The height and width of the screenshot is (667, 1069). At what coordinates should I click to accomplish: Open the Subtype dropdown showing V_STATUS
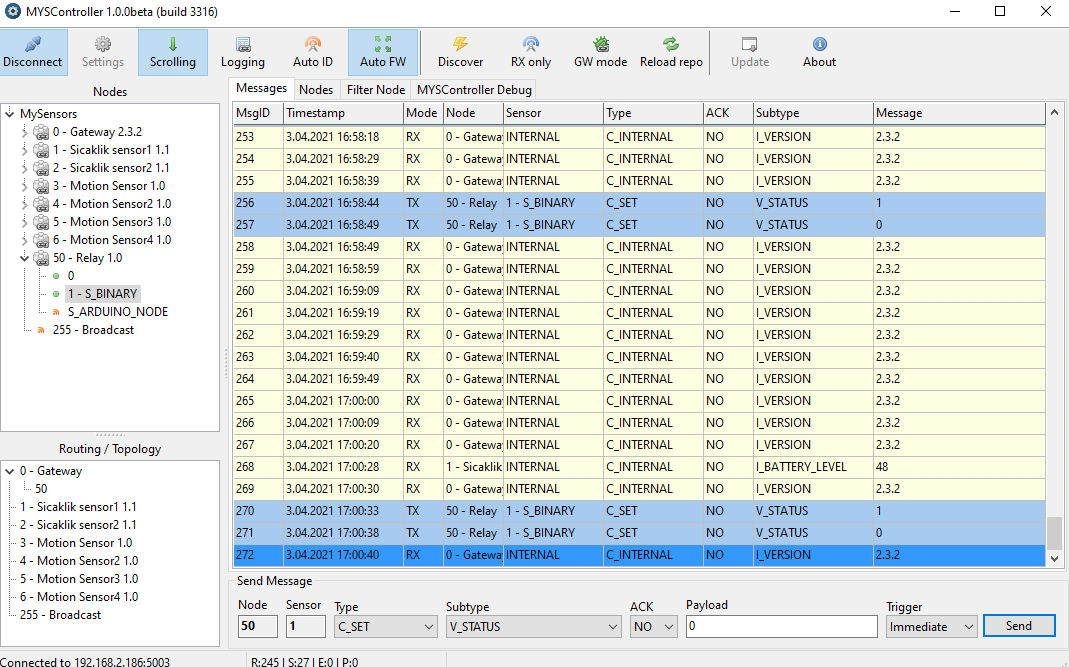[533, 627]
